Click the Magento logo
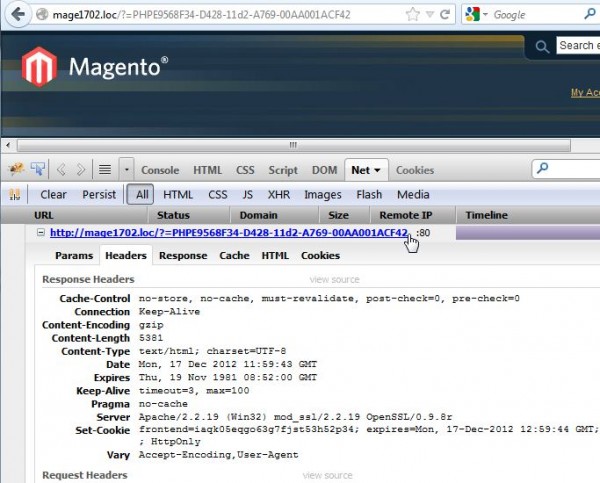The width and height of the screenshot is (600, 483). click(x=95, y=67)
